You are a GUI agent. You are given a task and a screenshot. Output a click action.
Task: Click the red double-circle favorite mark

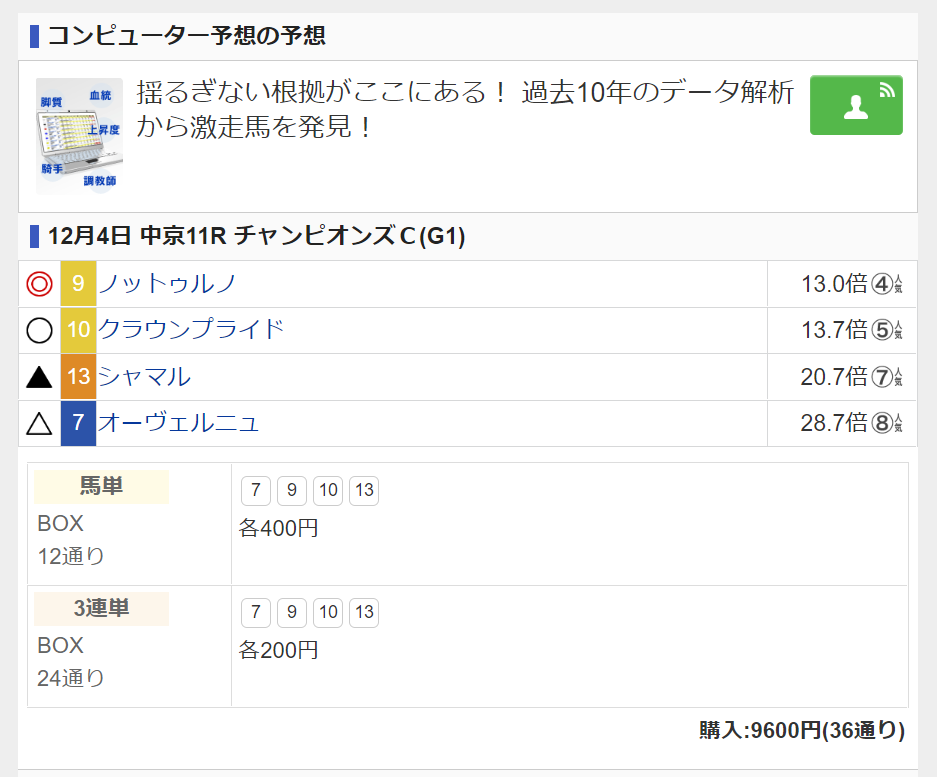tap(39, 284)
